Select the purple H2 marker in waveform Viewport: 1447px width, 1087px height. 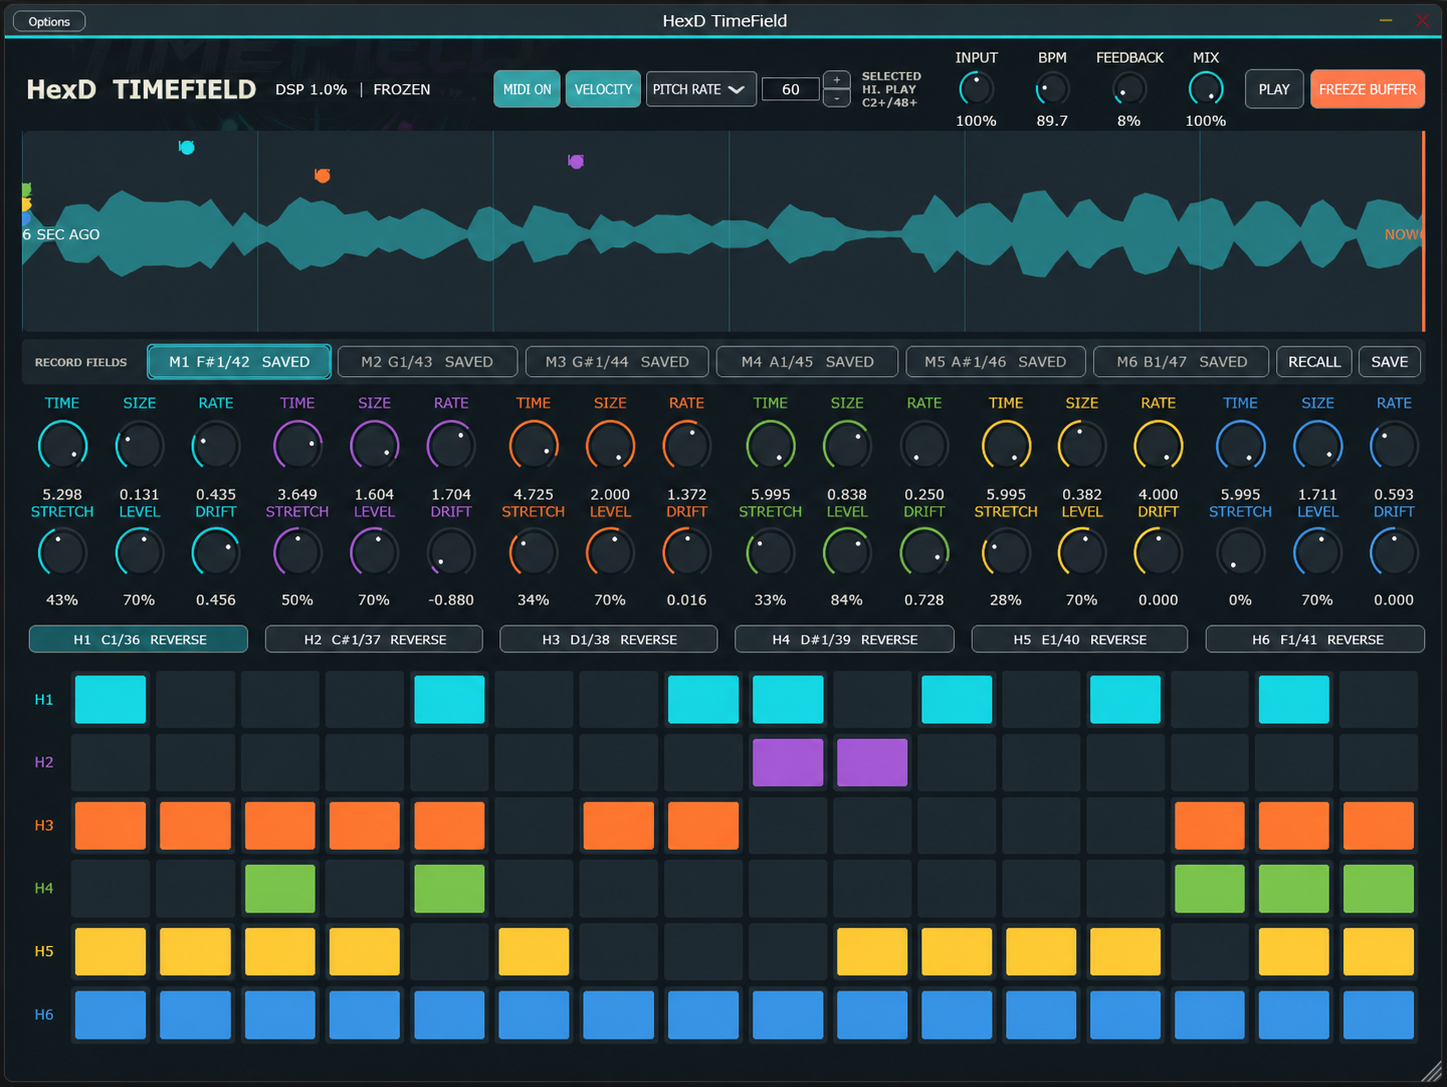click(576, 161)
